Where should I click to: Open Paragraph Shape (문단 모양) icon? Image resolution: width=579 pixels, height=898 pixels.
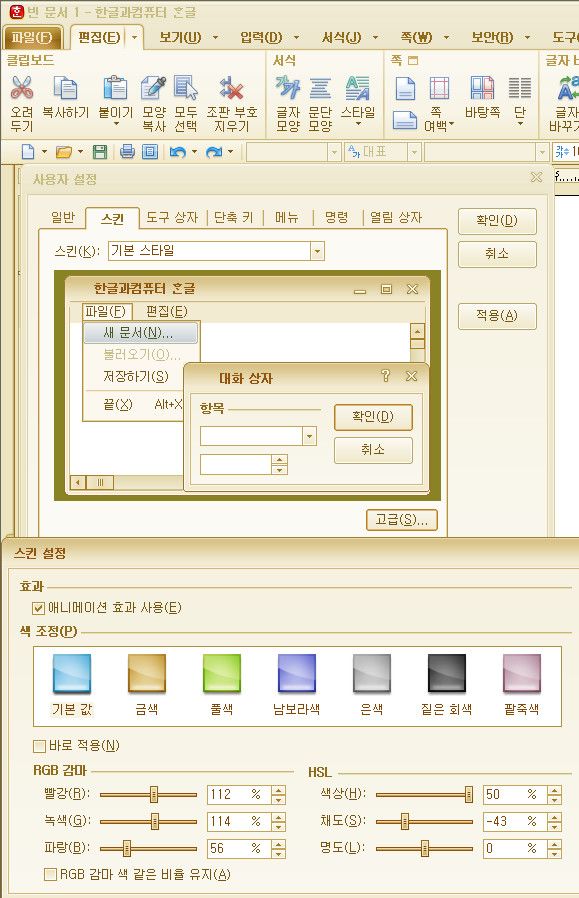point(320,88)
